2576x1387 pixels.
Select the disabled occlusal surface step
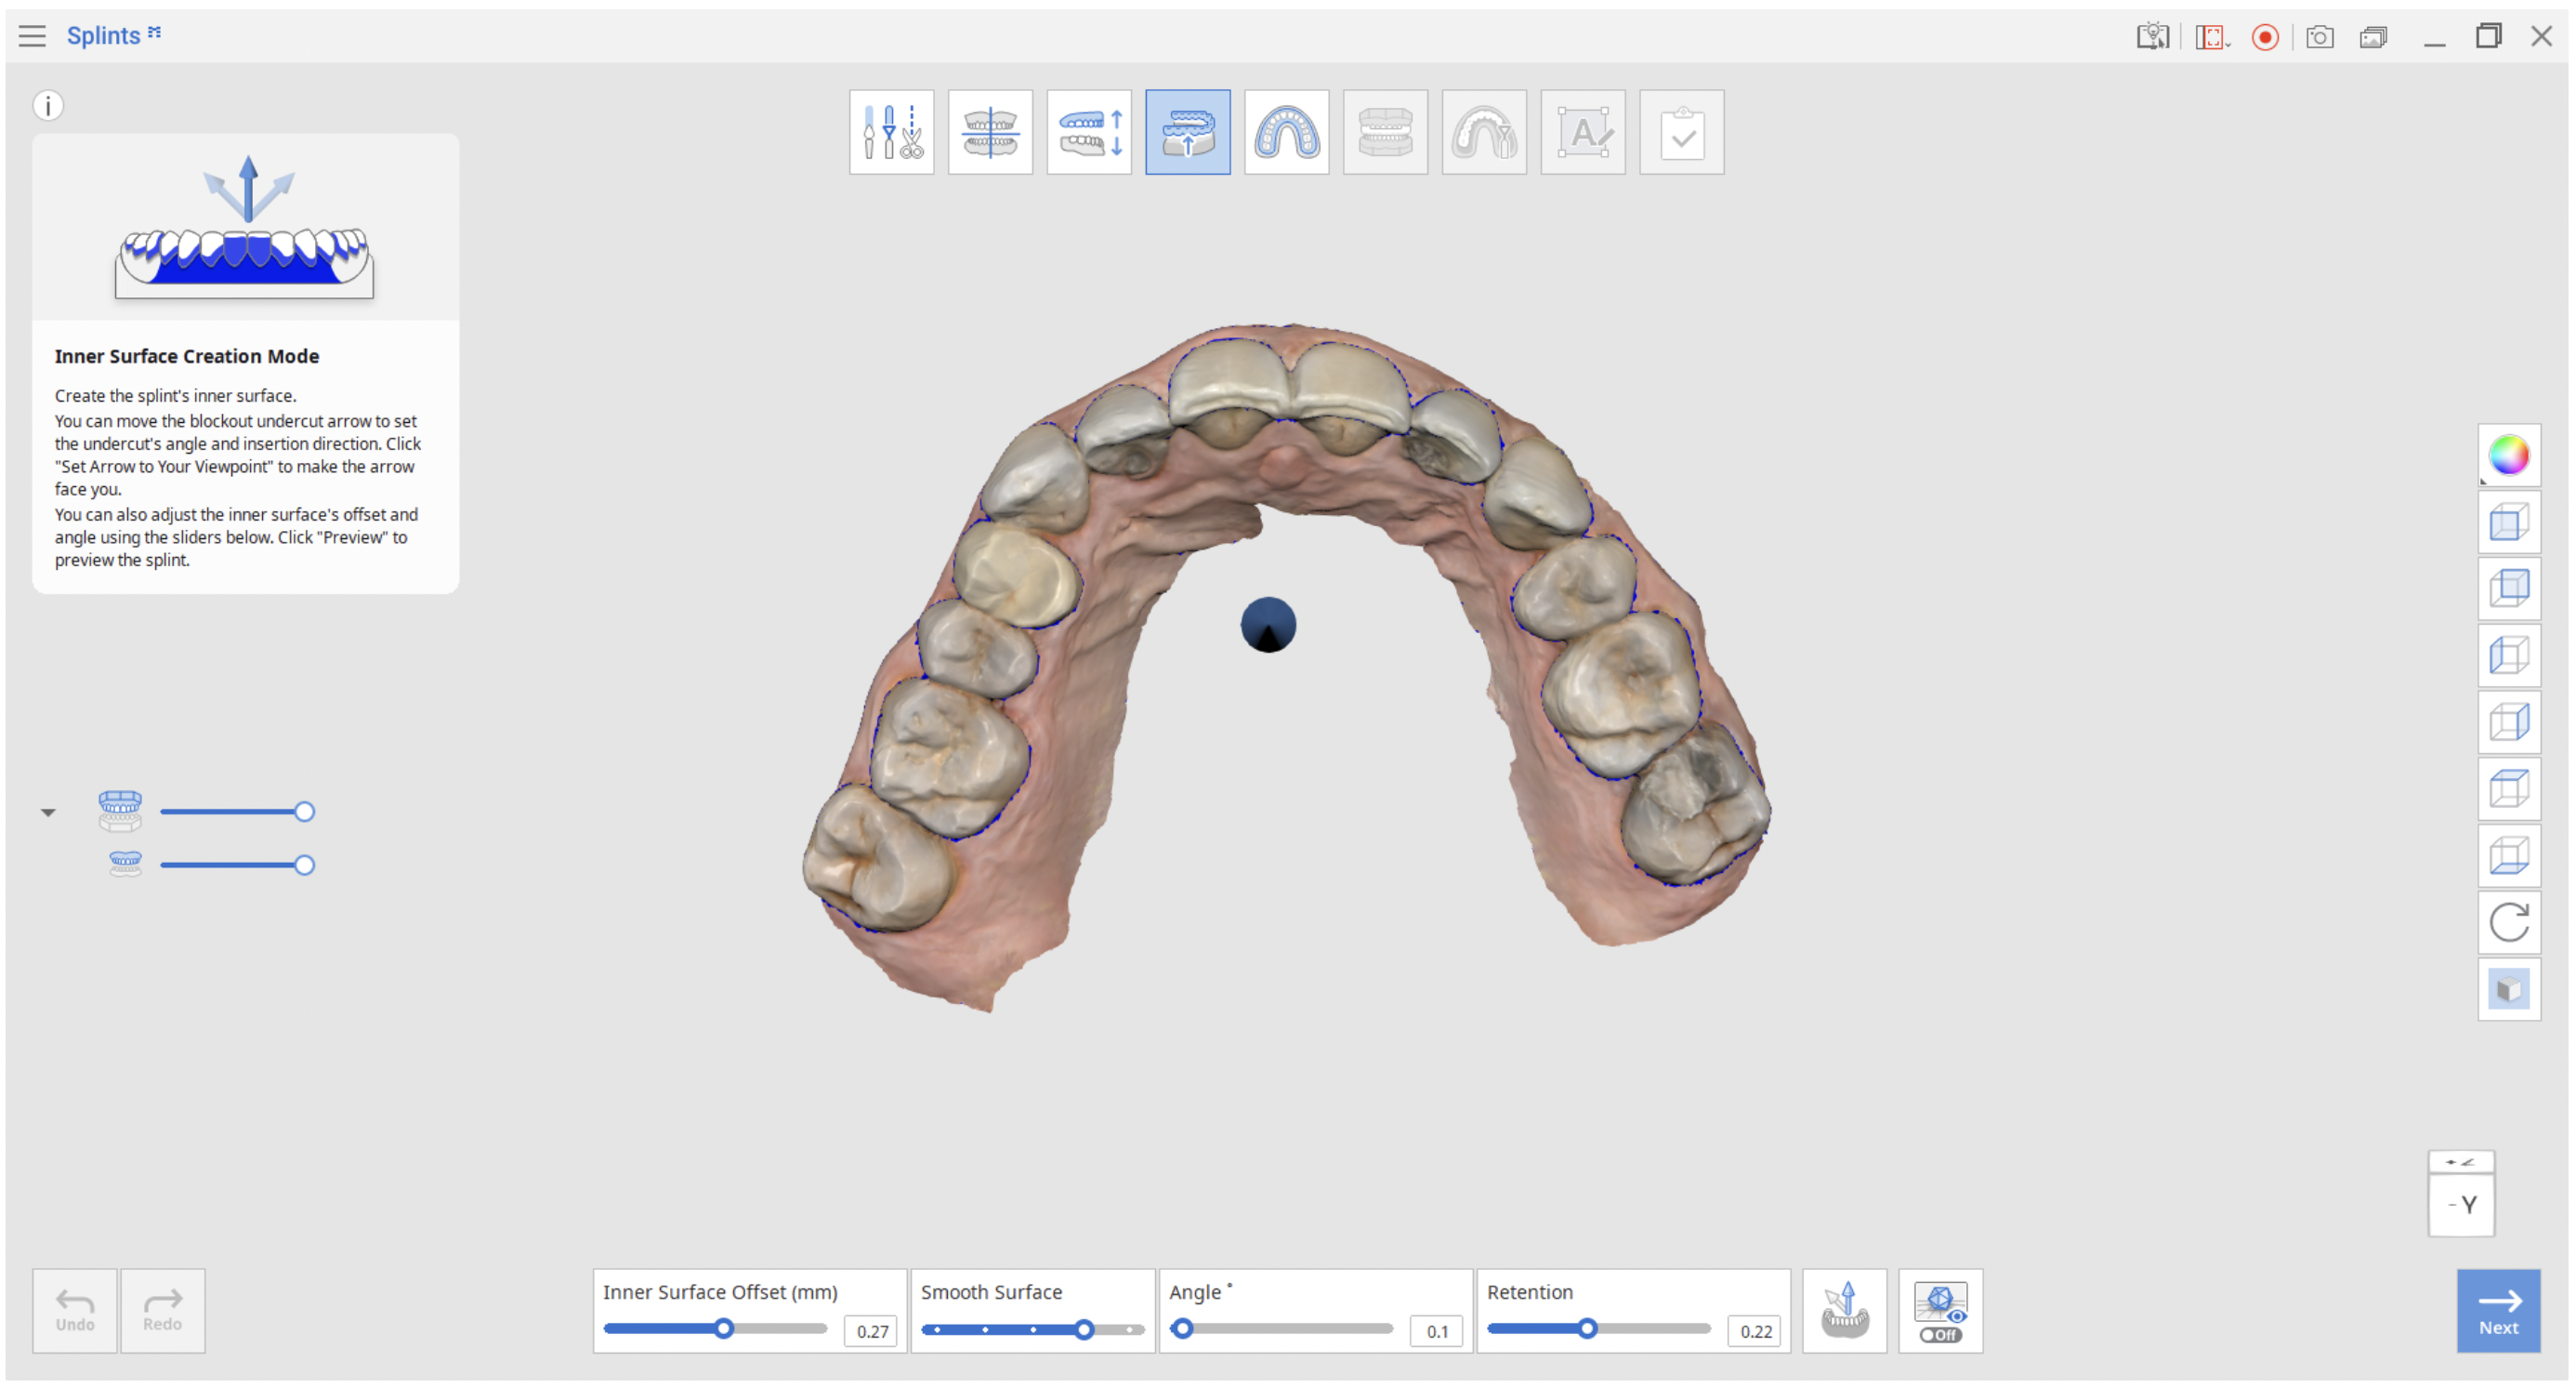coord(1385,132)
